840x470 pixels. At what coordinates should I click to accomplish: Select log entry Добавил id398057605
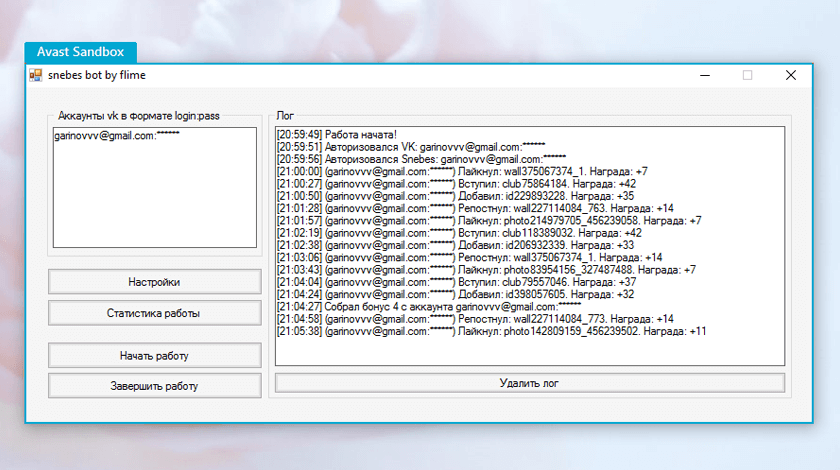point(455,295)
